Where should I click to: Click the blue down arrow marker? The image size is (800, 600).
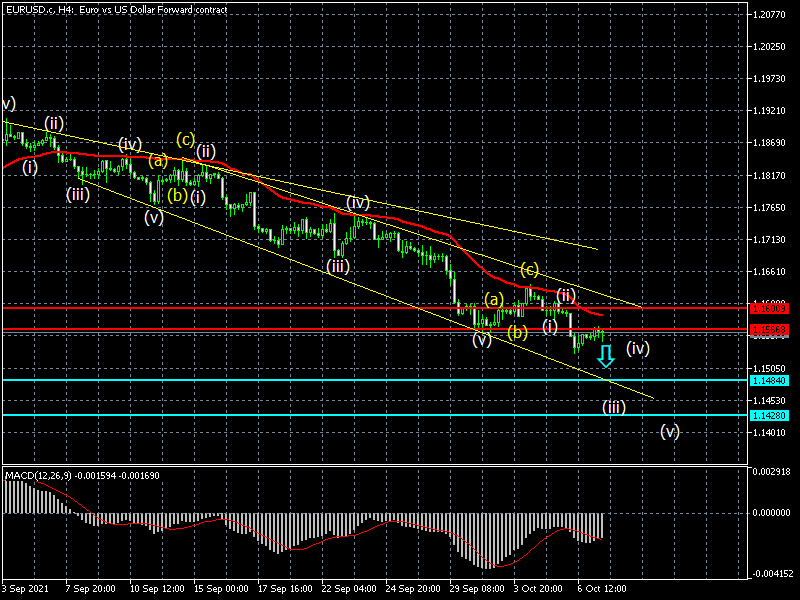606,356
